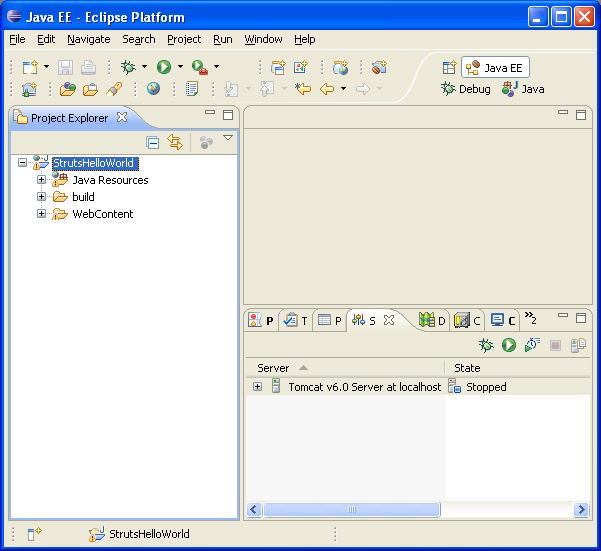Image resolution: width=601 pixels, height=551 pixels.
Task: Click the horizontal scrollbar in Servers view
Action: [x=351, y=510]
